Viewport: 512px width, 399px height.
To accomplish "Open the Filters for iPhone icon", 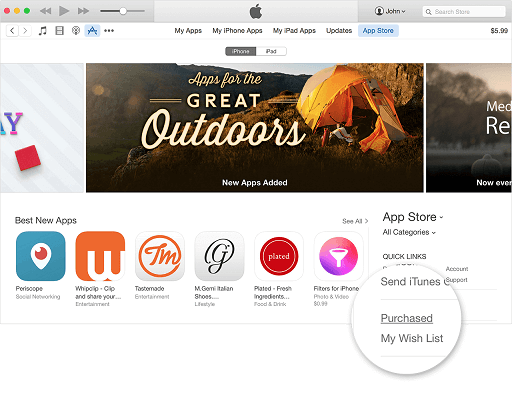I will (338, 256).
